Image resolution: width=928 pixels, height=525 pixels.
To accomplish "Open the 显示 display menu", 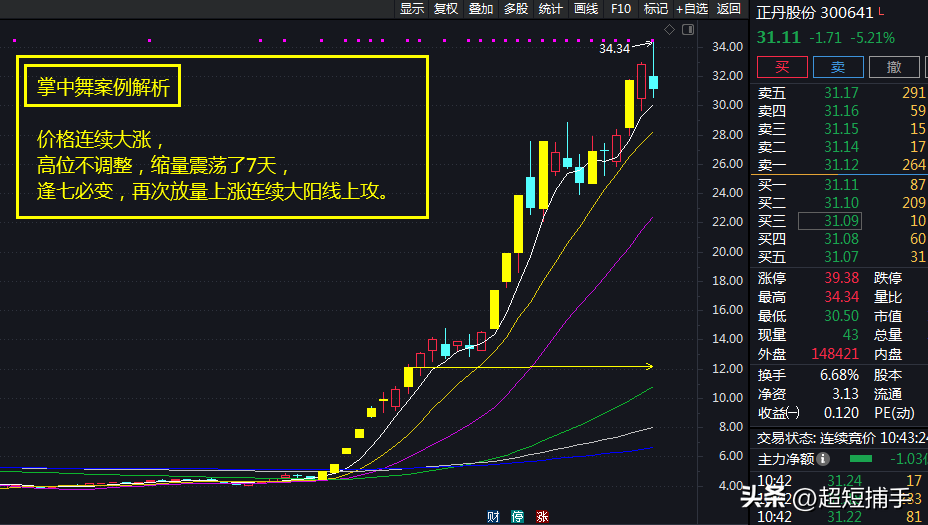I will 412,9.
